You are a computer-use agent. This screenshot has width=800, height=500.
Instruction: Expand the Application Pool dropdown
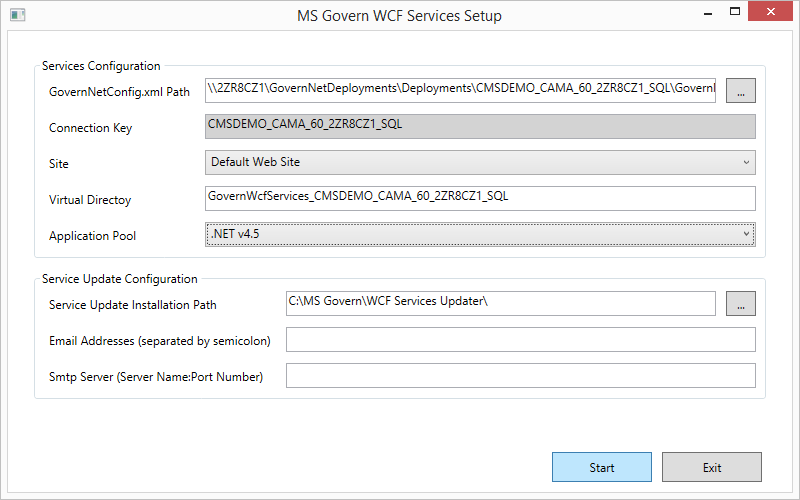[480, 234]
